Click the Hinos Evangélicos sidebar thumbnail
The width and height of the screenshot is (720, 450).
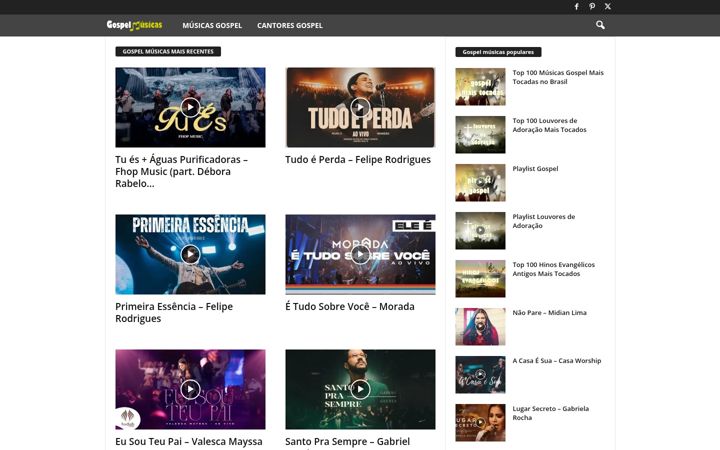pyautogui.click(x=480, y=279)
